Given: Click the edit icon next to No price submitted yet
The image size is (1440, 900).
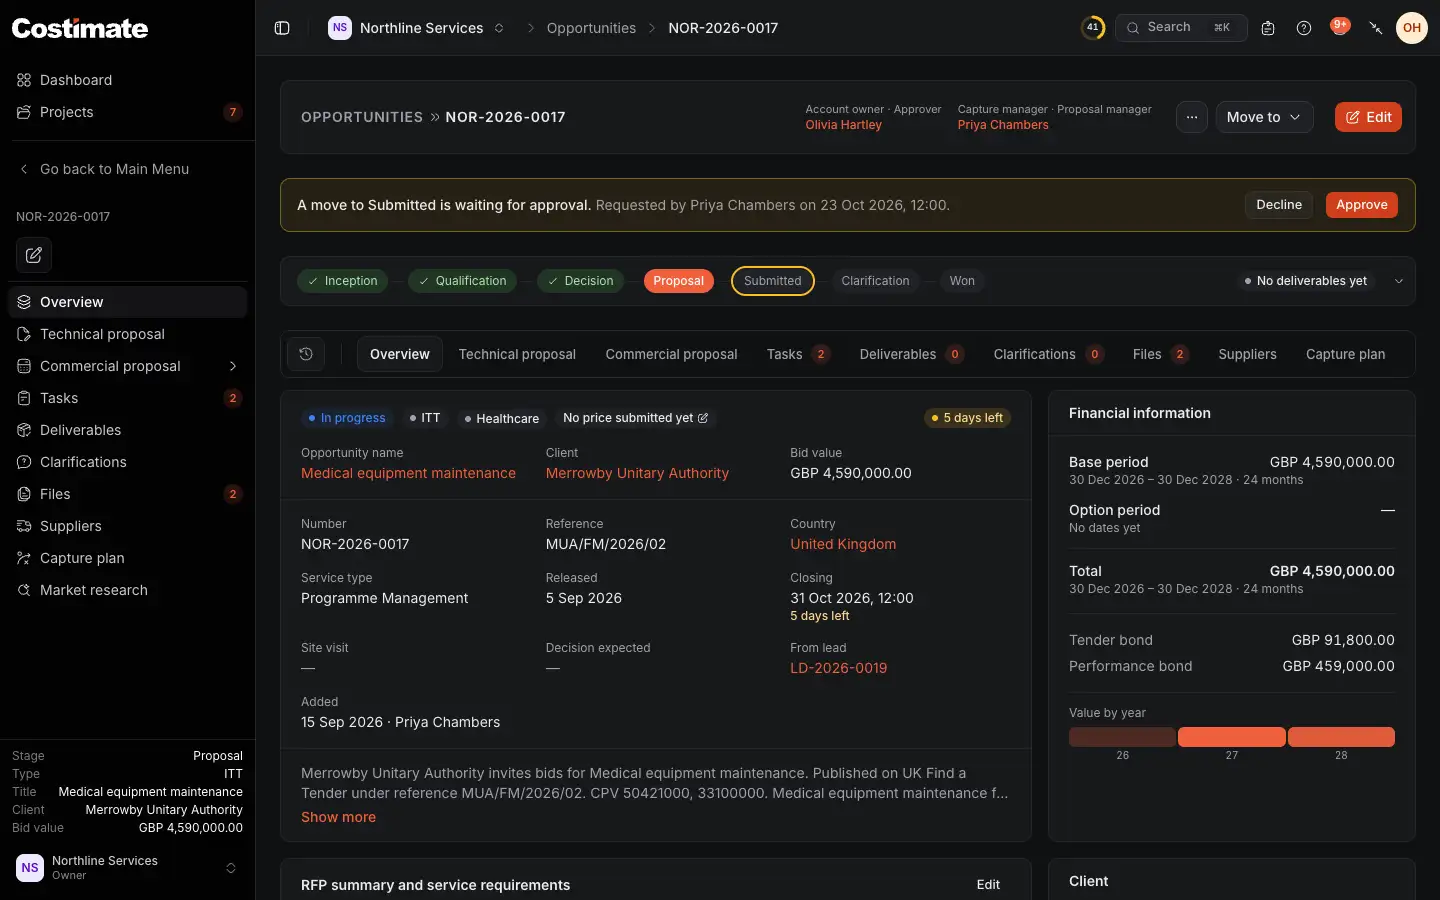Looking at the screenshot, I should (703, 418).
